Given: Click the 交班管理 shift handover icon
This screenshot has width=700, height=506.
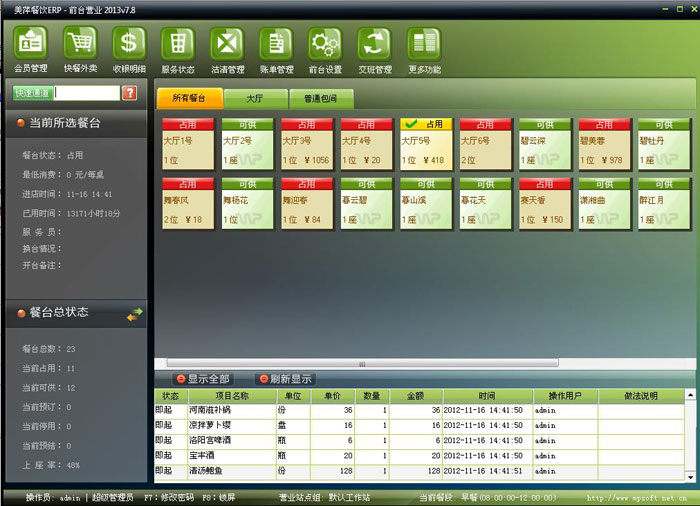Looking at the screenshot, I should (375, 44).
